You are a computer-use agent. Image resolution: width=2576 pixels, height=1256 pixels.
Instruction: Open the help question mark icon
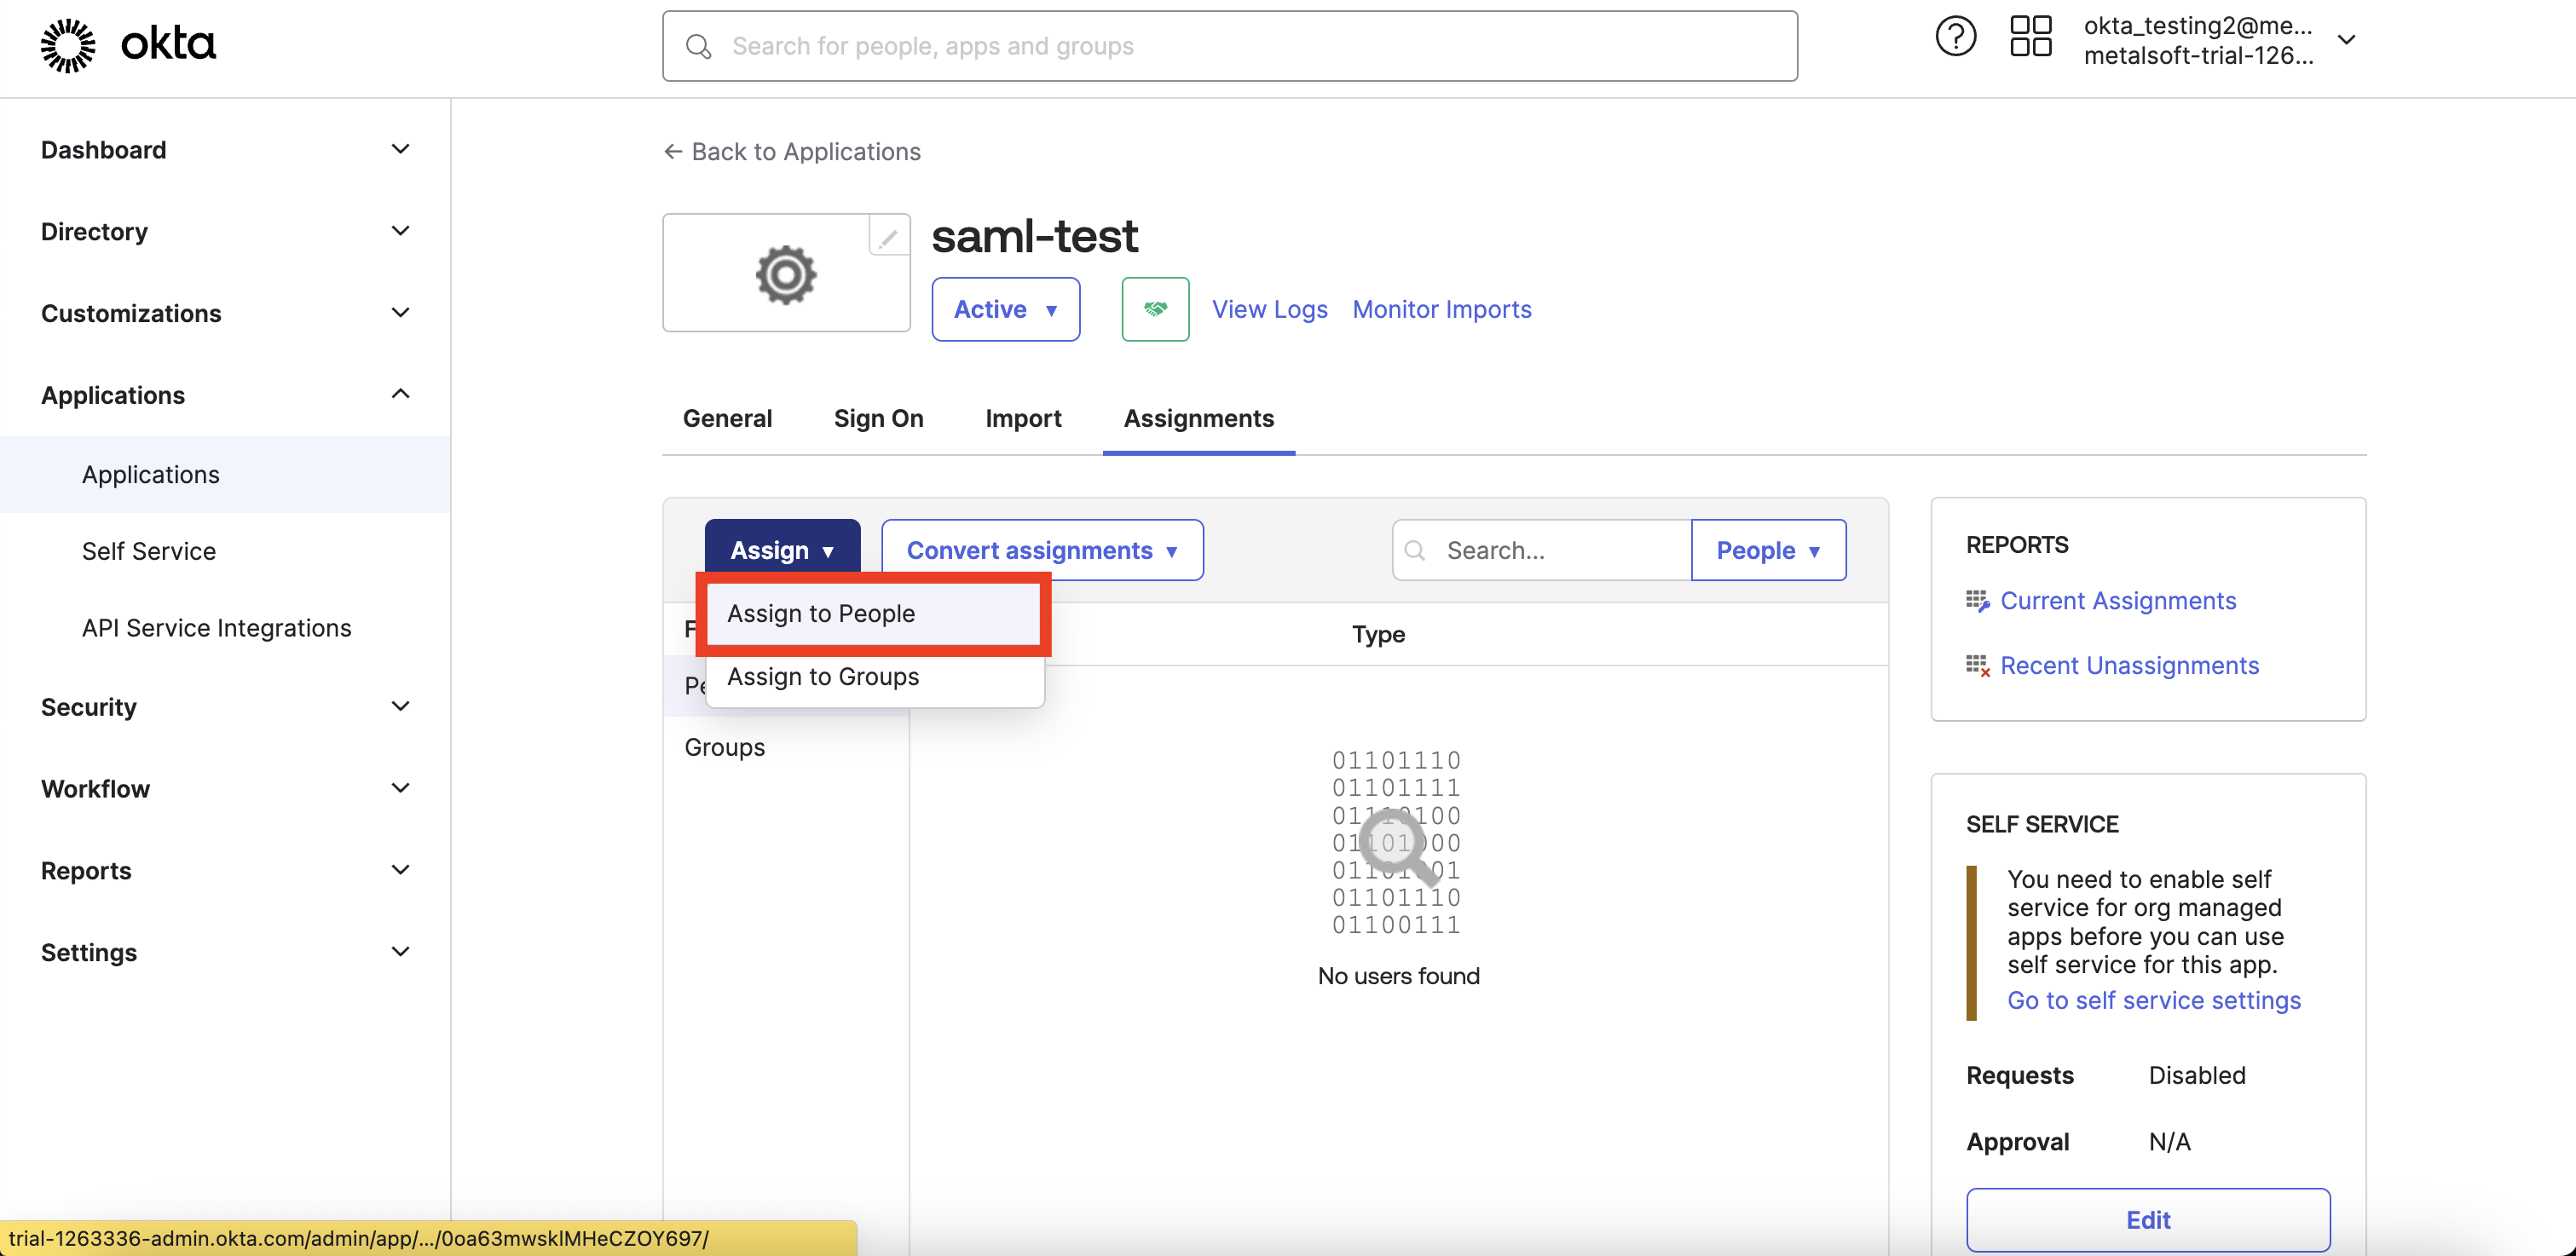point(1955,38)
